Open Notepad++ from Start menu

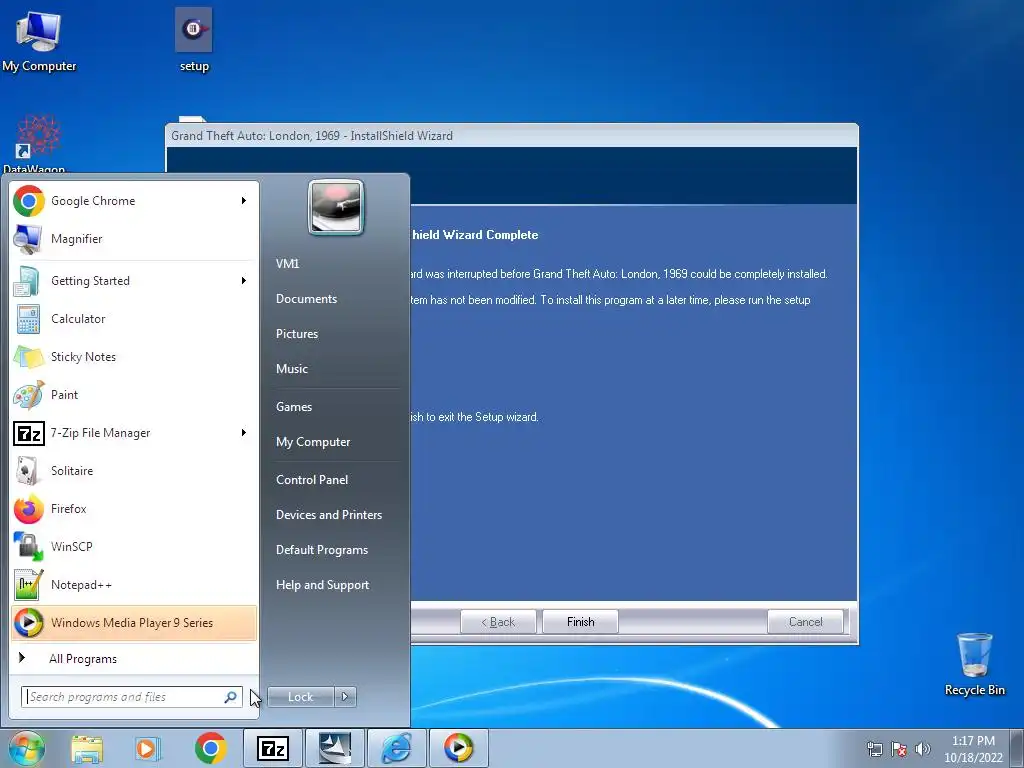(x=134, y=584)
